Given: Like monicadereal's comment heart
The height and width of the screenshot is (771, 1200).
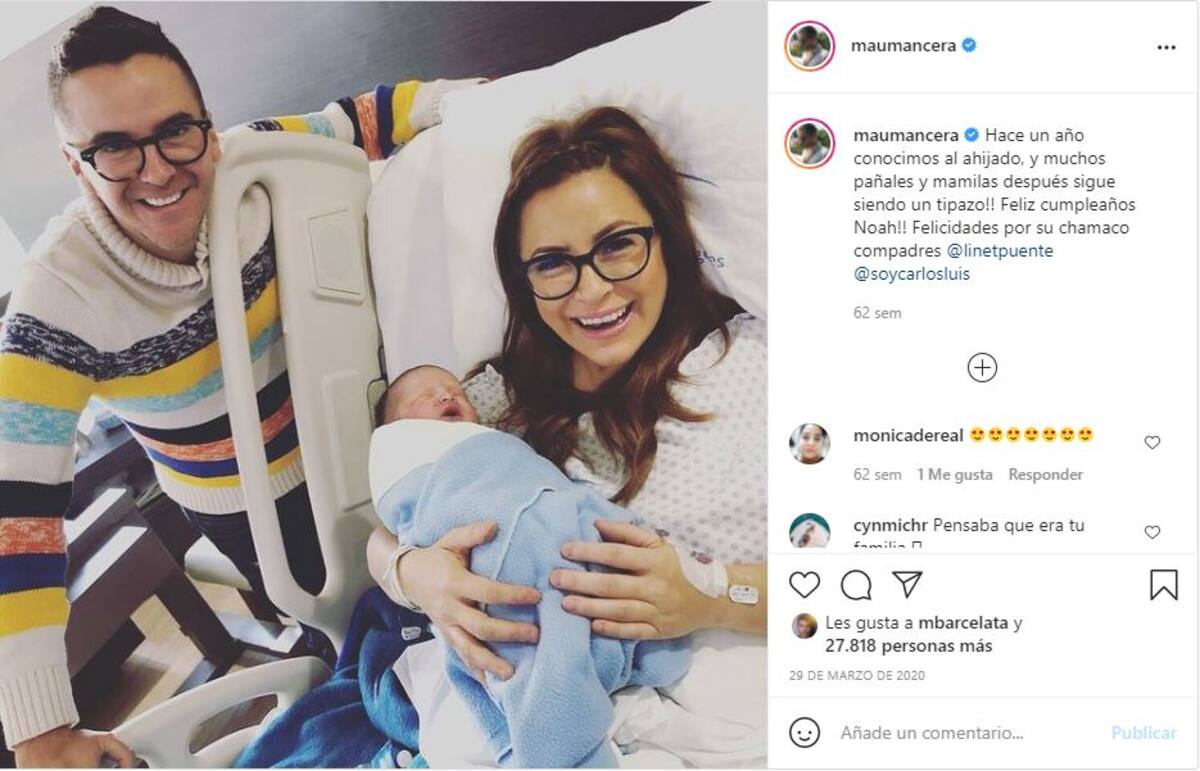Looking at the screenshot, I should [1152, 442].
